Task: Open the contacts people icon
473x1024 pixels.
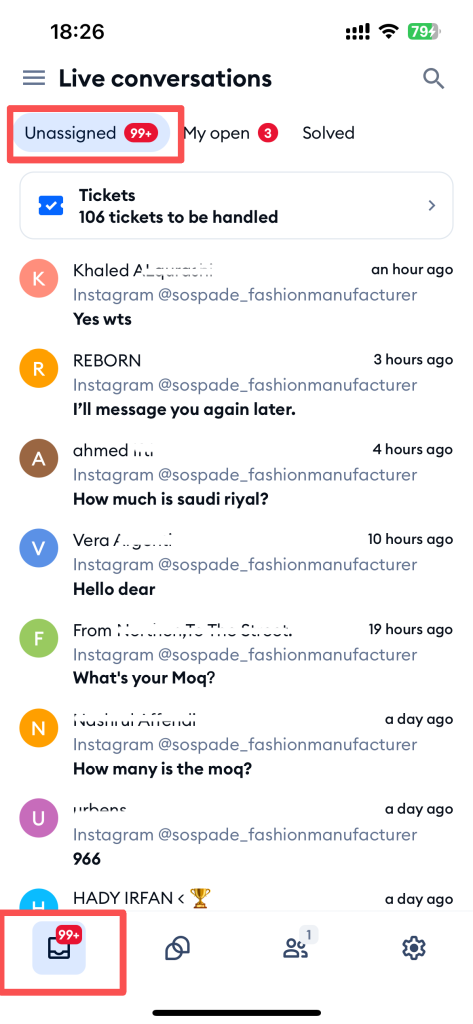Action: (298, 946)
